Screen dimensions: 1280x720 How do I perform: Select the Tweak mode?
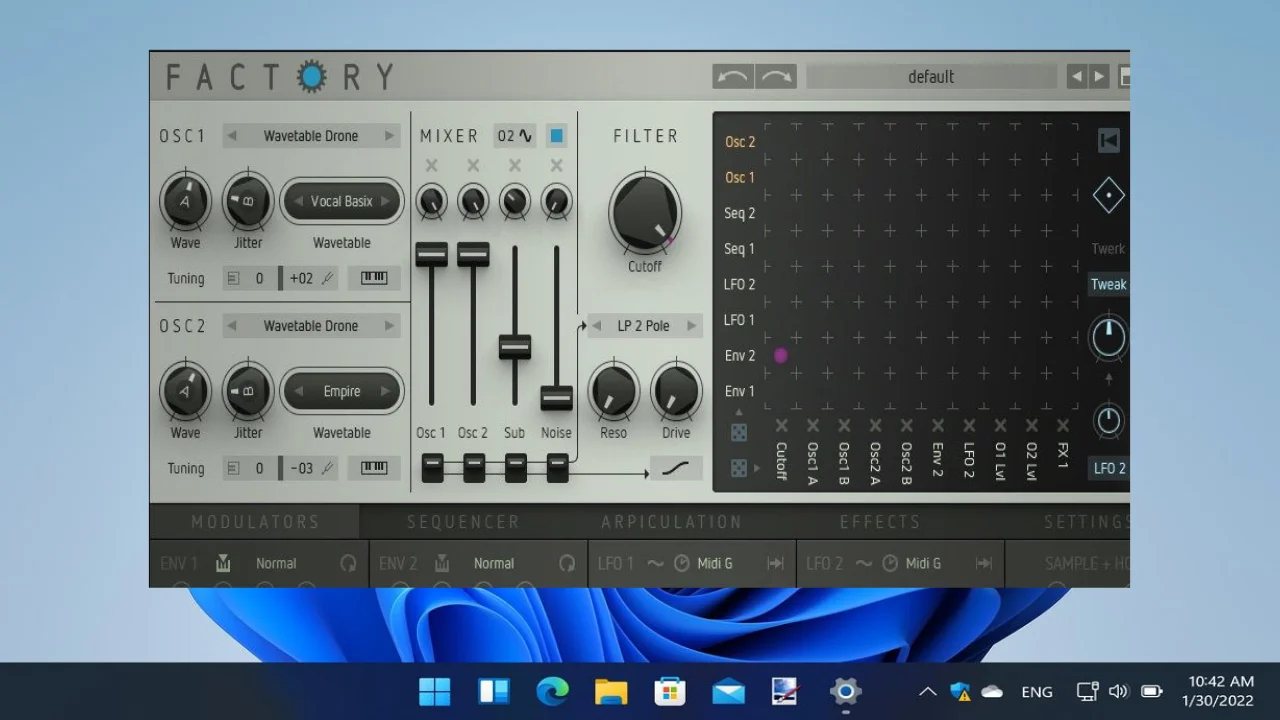point(1108,285)
